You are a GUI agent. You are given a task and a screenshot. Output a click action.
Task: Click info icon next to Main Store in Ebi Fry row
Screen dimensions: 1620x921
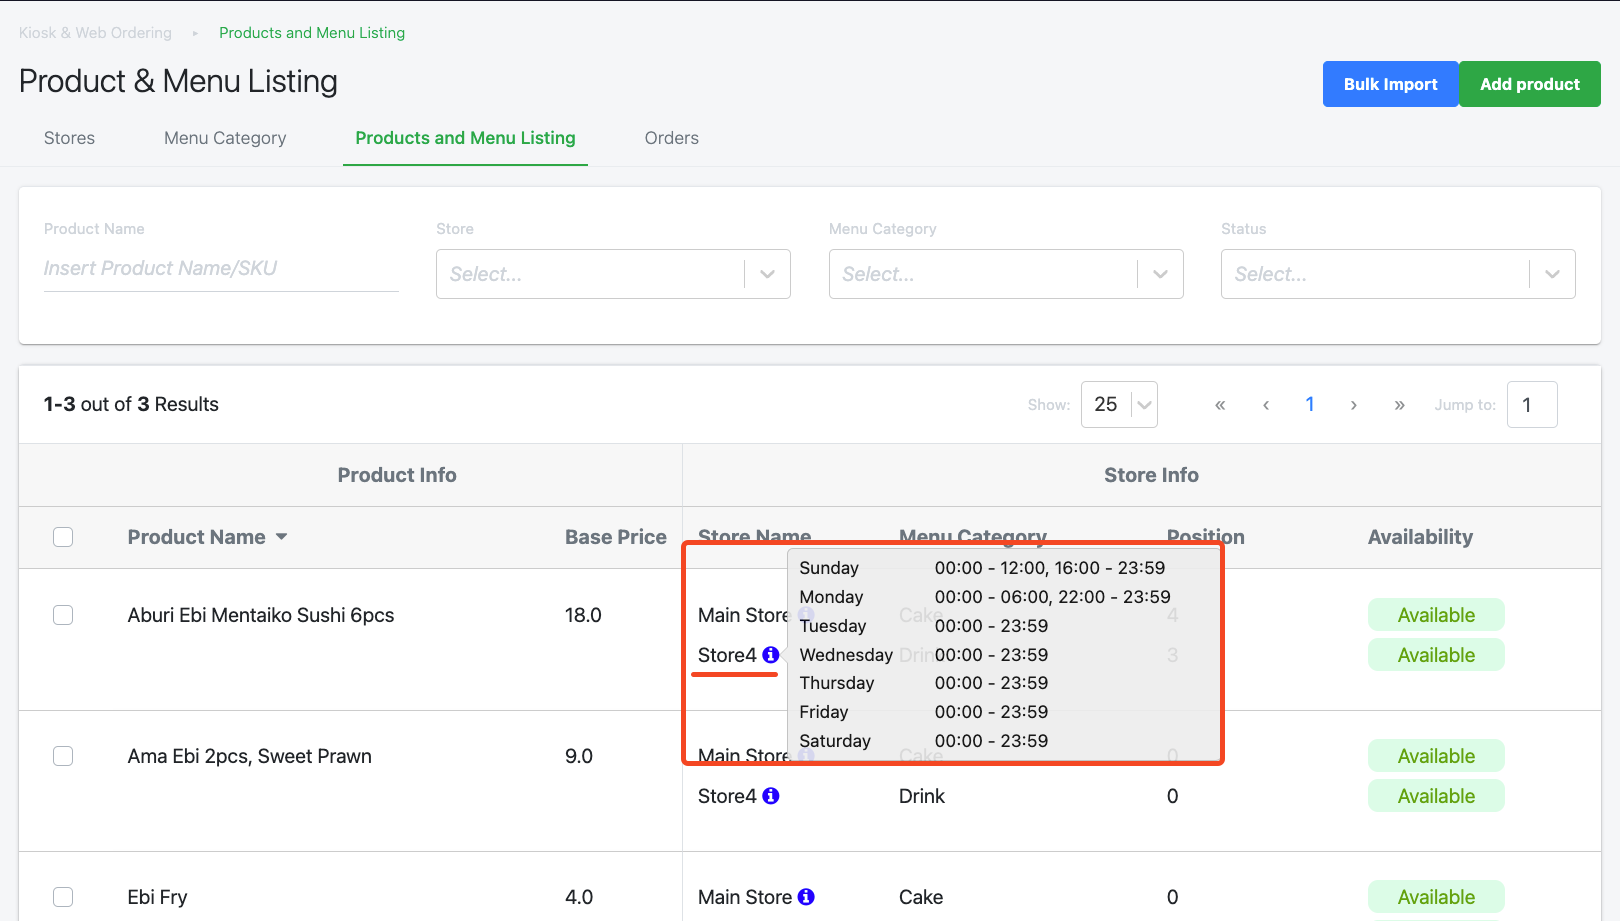[806, 897]
